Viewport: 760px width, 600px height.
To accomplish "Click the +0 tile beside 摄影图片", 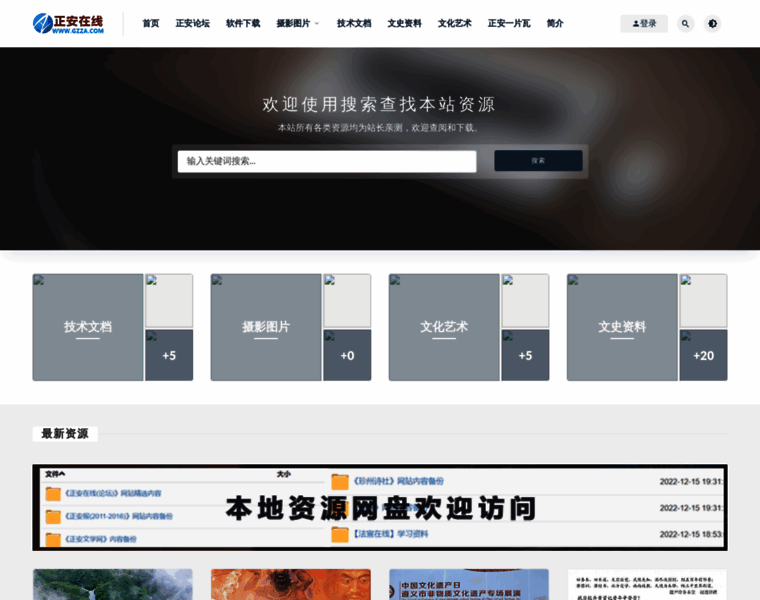I will (347, 355).
